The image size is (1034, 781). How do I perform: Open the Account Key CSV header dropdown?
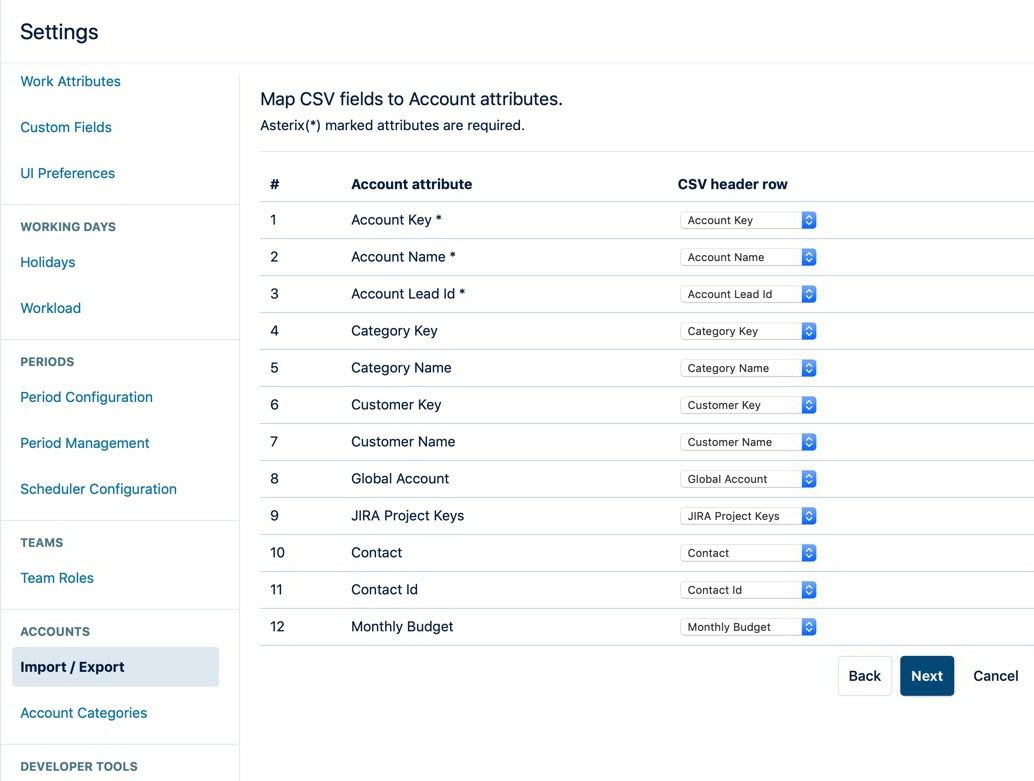tap(748, 220)
